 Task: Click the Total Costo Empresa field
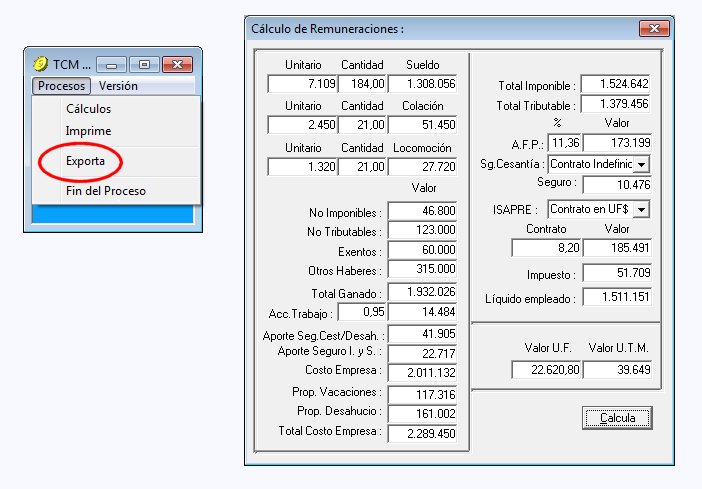pos(422,434)
